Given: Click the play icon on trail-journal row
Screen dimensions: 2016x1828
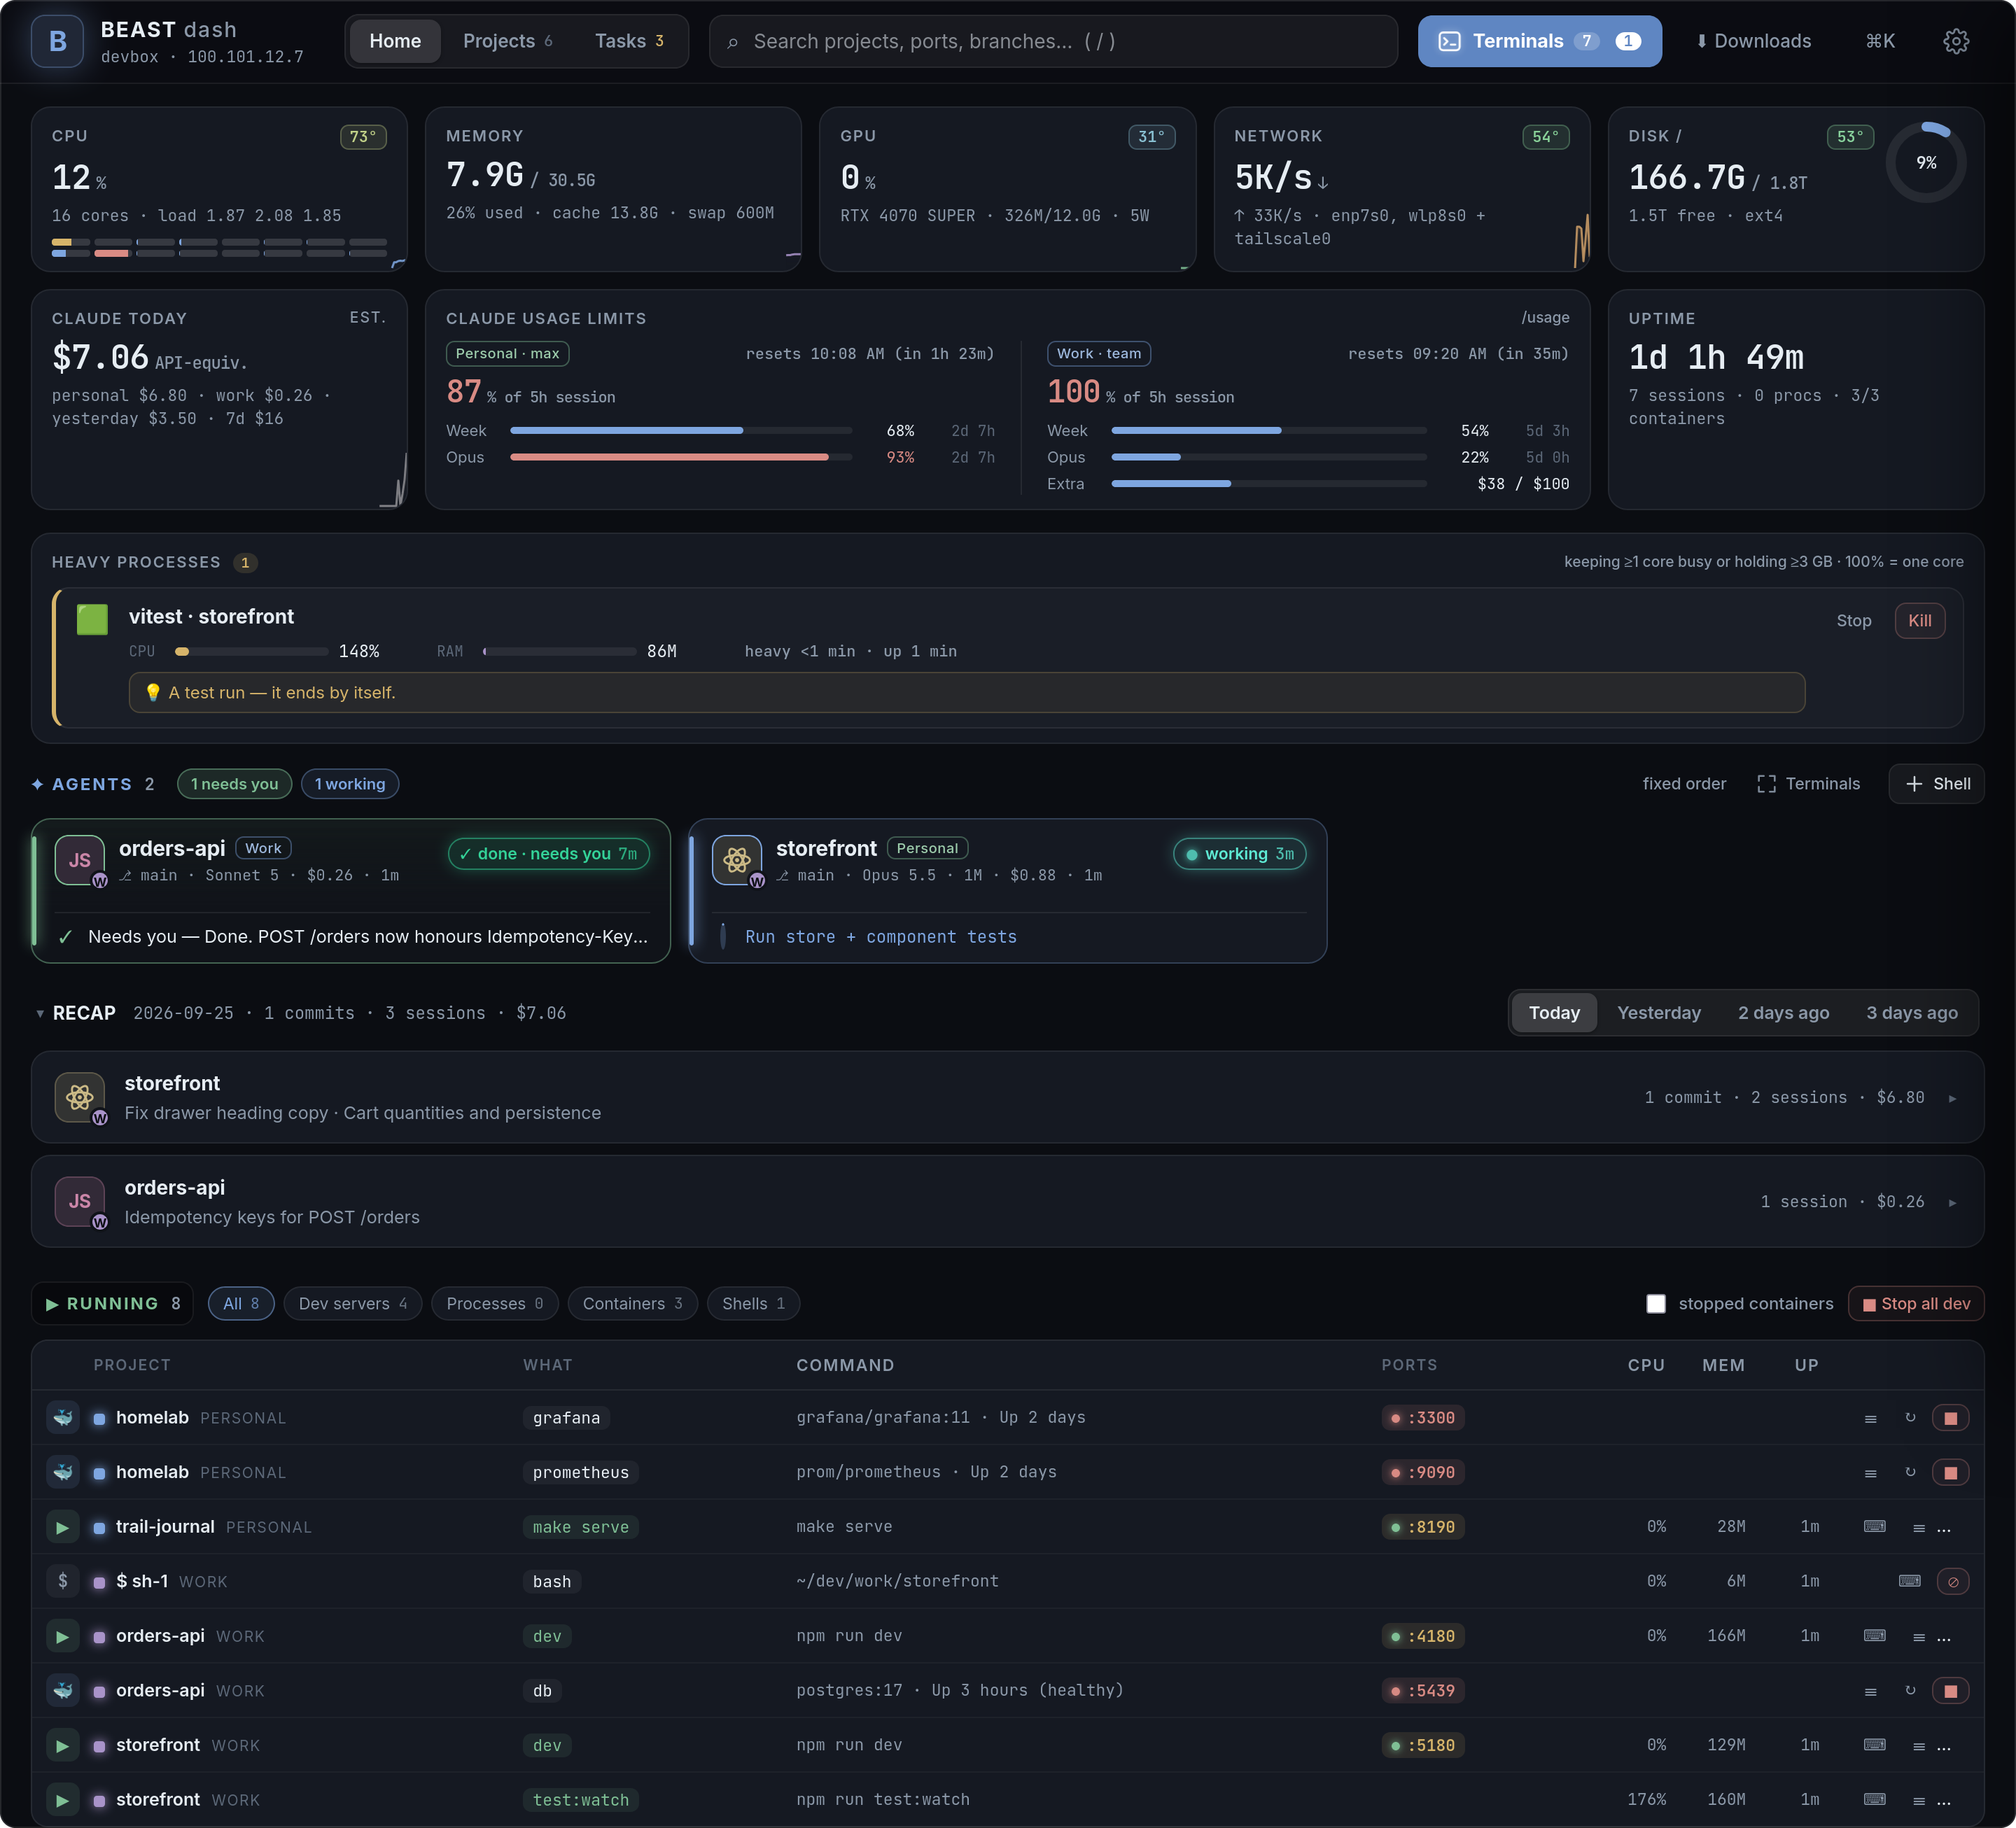Looking at the screenshot, I should point(62,1527).
